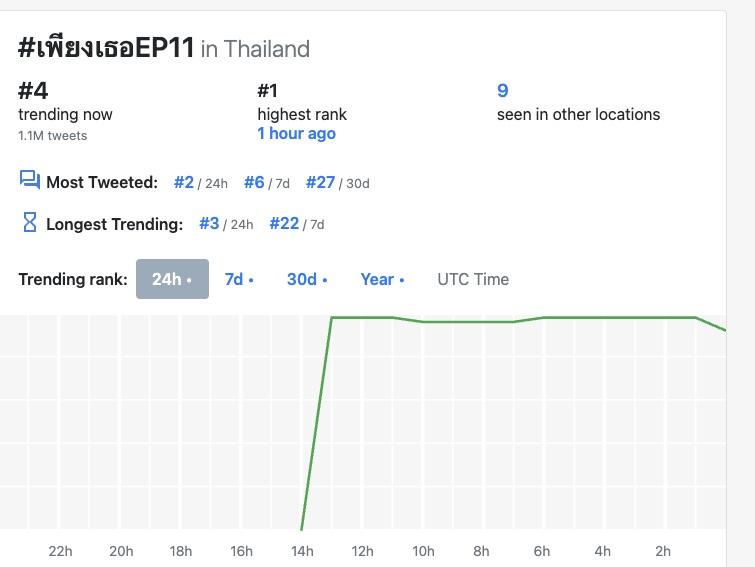This screenshot has width=755, height=567.
Task: Click the Longest Trending hourglass icon
Action: point(29,223)
